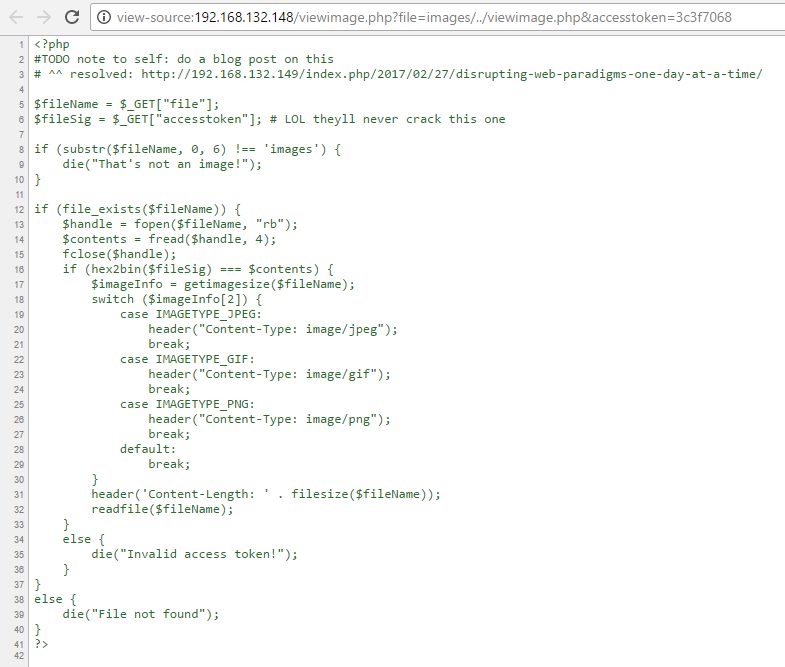
Task: Reload the page with refresh icon
Action: [72, 17]
